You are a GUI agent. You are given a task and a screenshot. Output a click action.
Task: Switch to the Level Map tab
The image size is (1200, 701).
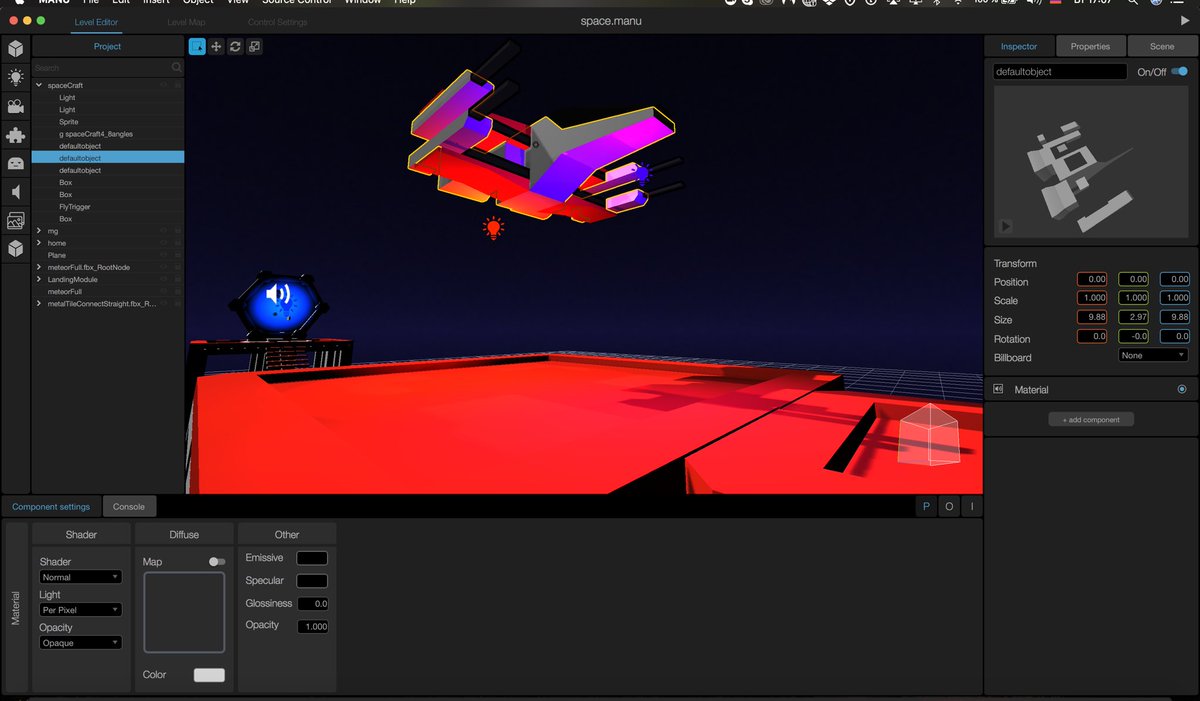click(x=186, y=22)
